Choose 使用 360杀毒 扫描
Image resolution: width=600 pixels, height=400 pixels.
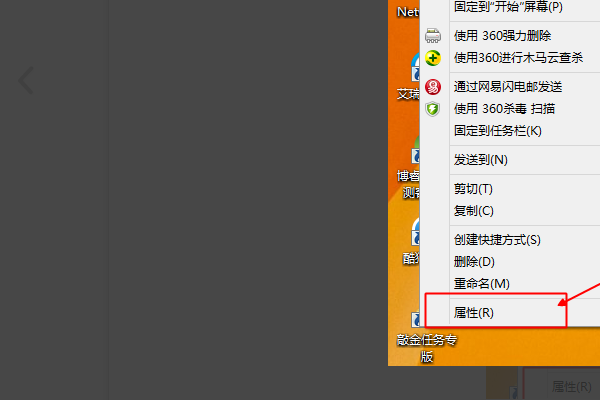tap(504, 109)
